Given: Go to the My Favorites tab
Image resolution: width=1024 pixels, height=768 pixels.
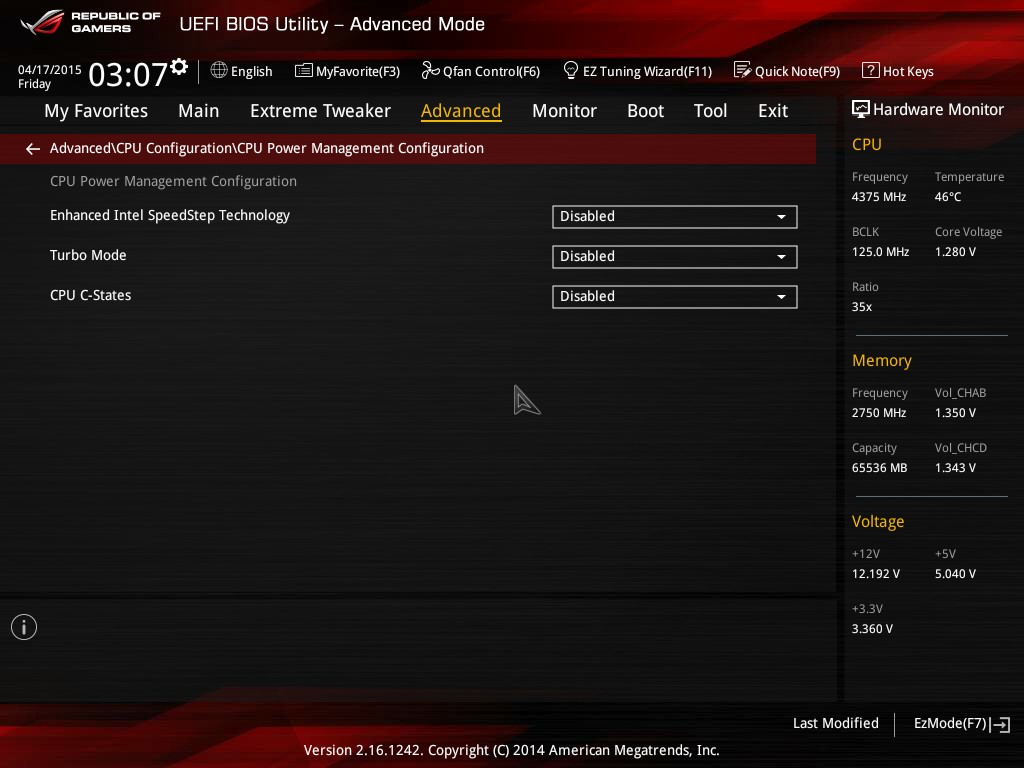Looking at the screenshot, I should (96, 111).
